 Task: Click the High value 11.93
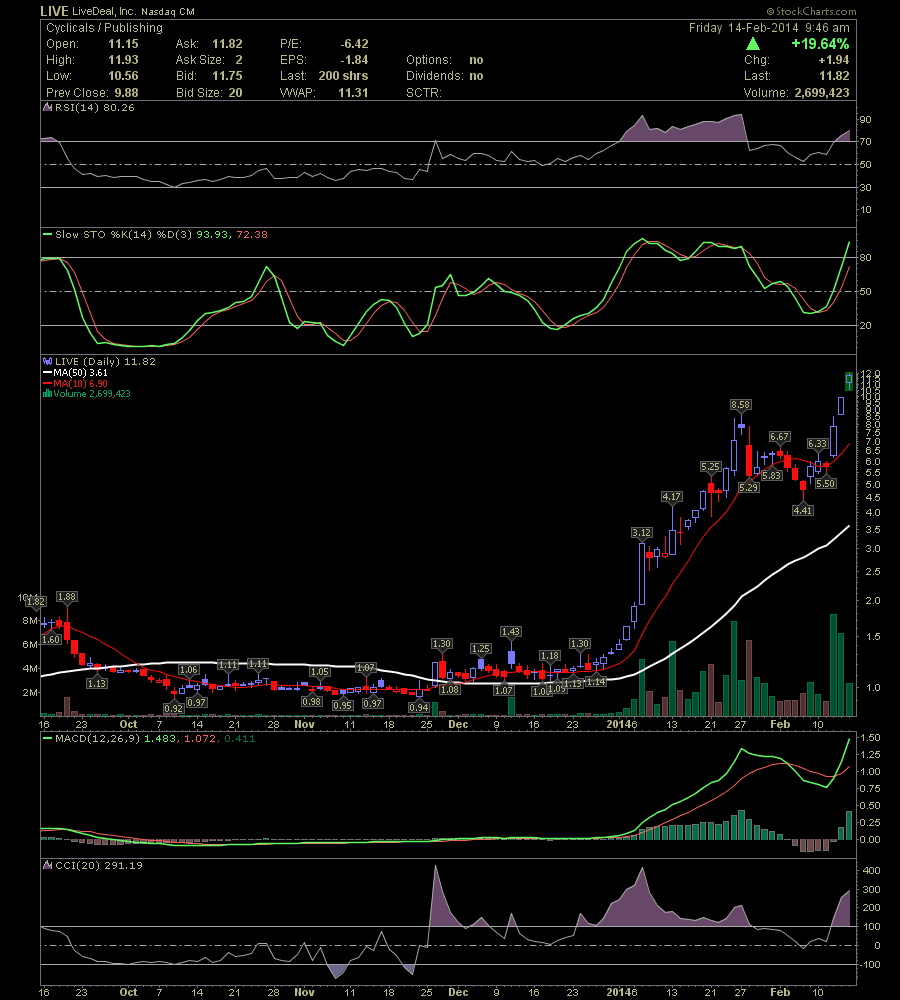pos(123,59)
